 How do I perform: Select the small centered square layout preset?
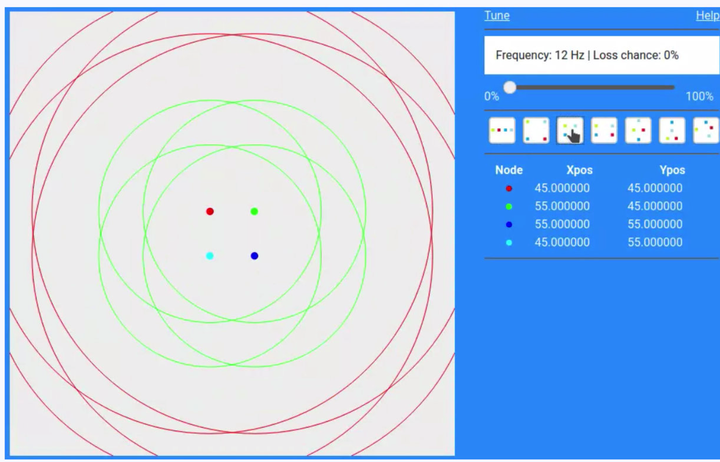coord(570,130)
